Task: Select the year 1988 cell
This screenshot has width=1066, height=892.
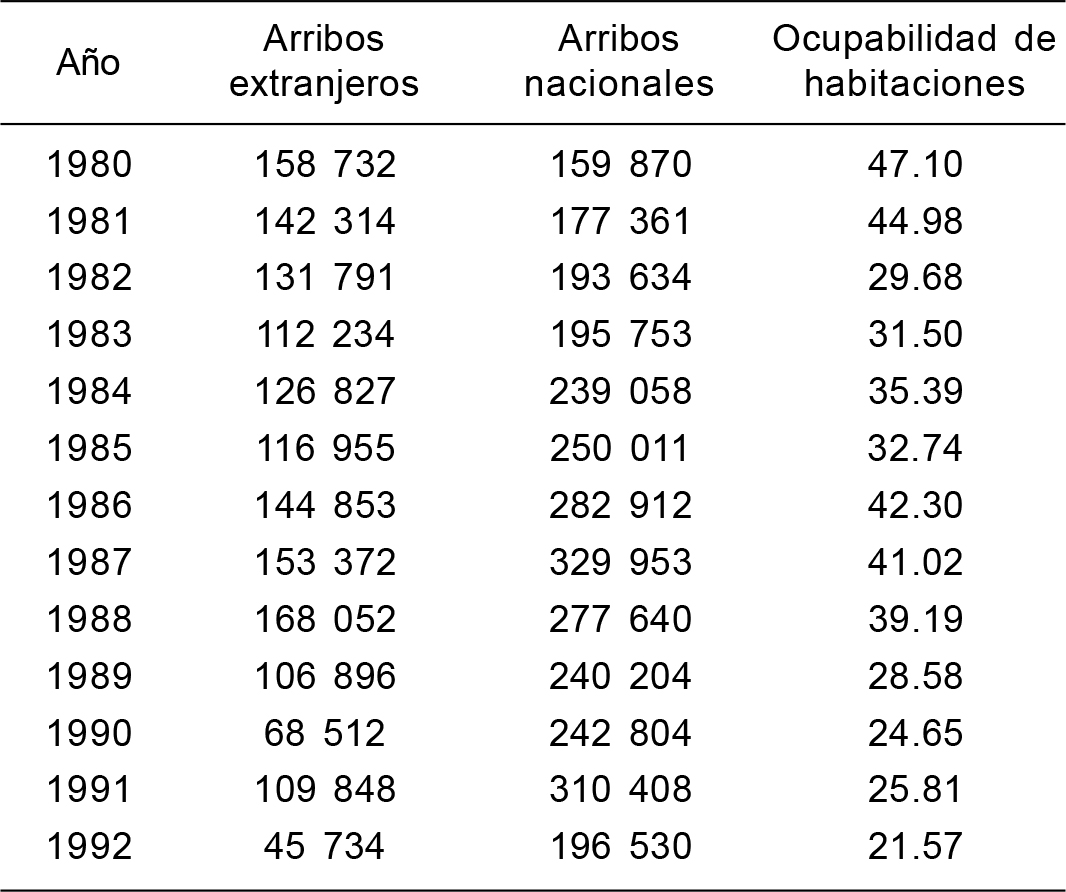Action: tap(89, 620)
